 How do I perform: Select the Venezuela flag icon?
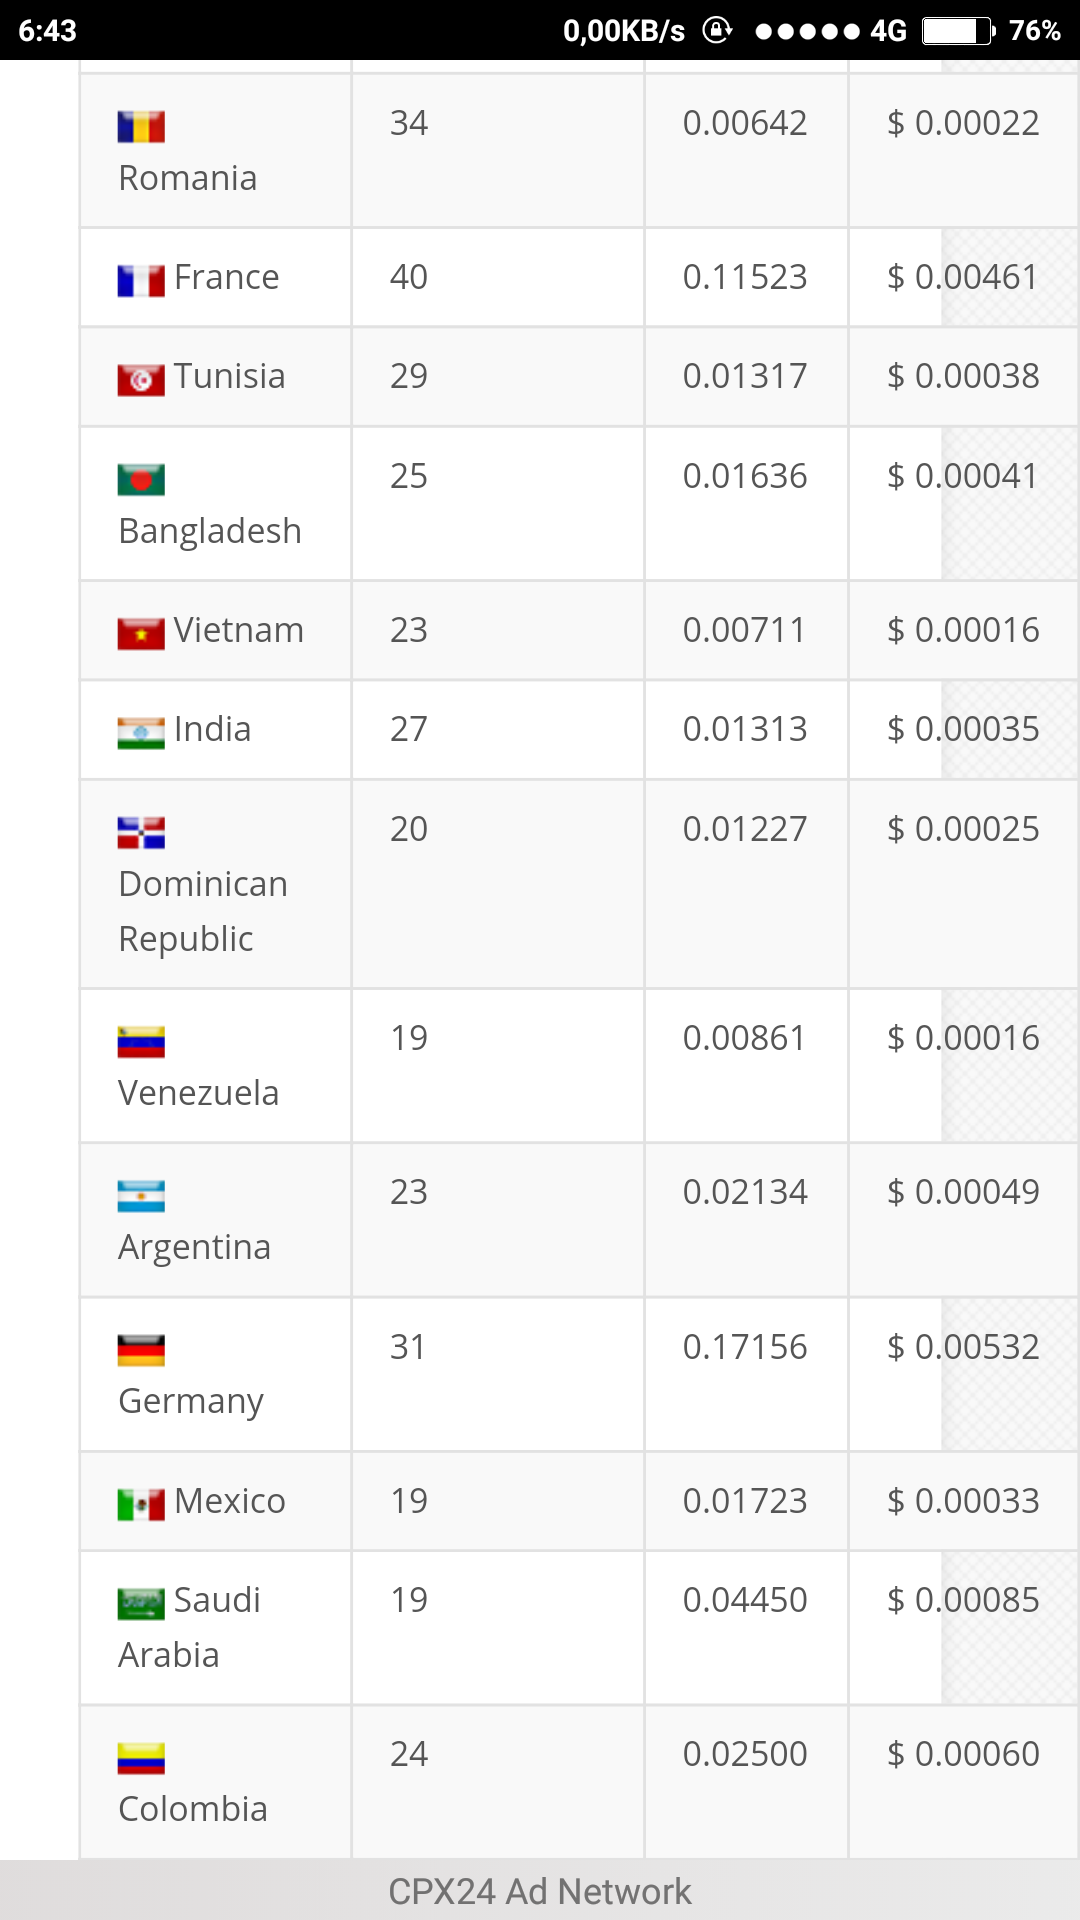point(141,1042)
